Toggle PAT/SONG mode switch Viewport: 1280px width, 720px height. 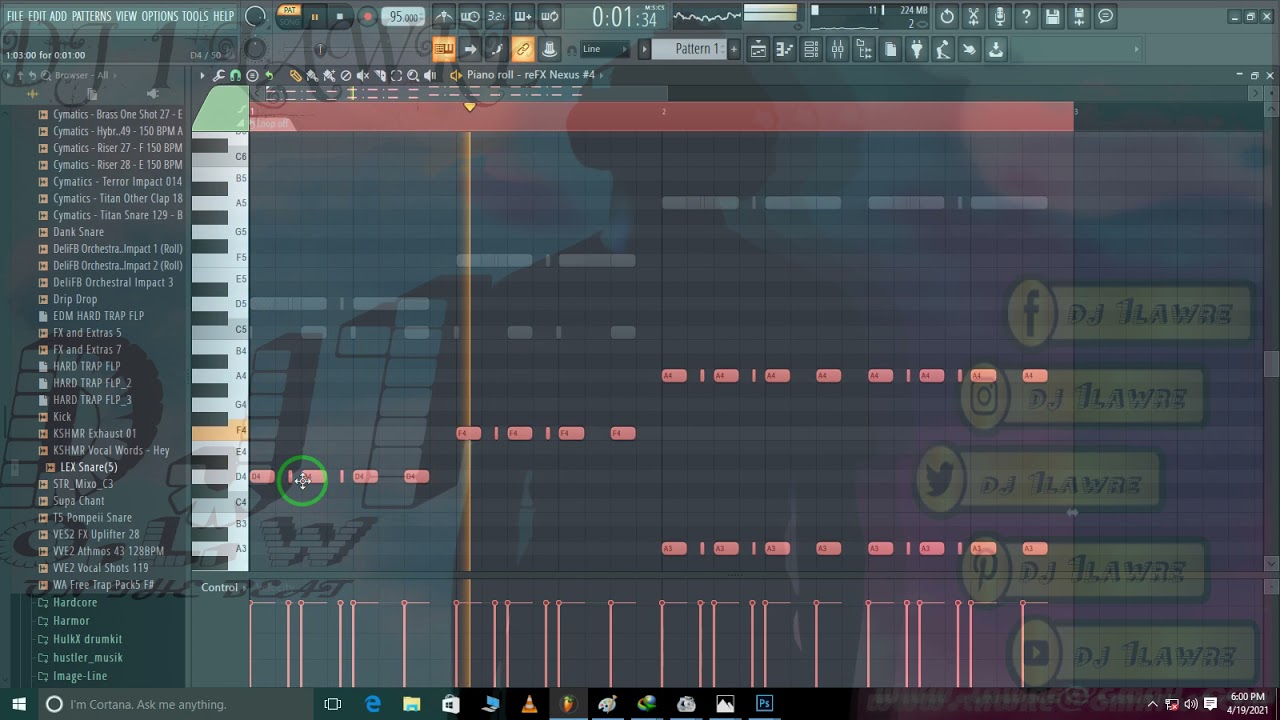click(290, 16)
